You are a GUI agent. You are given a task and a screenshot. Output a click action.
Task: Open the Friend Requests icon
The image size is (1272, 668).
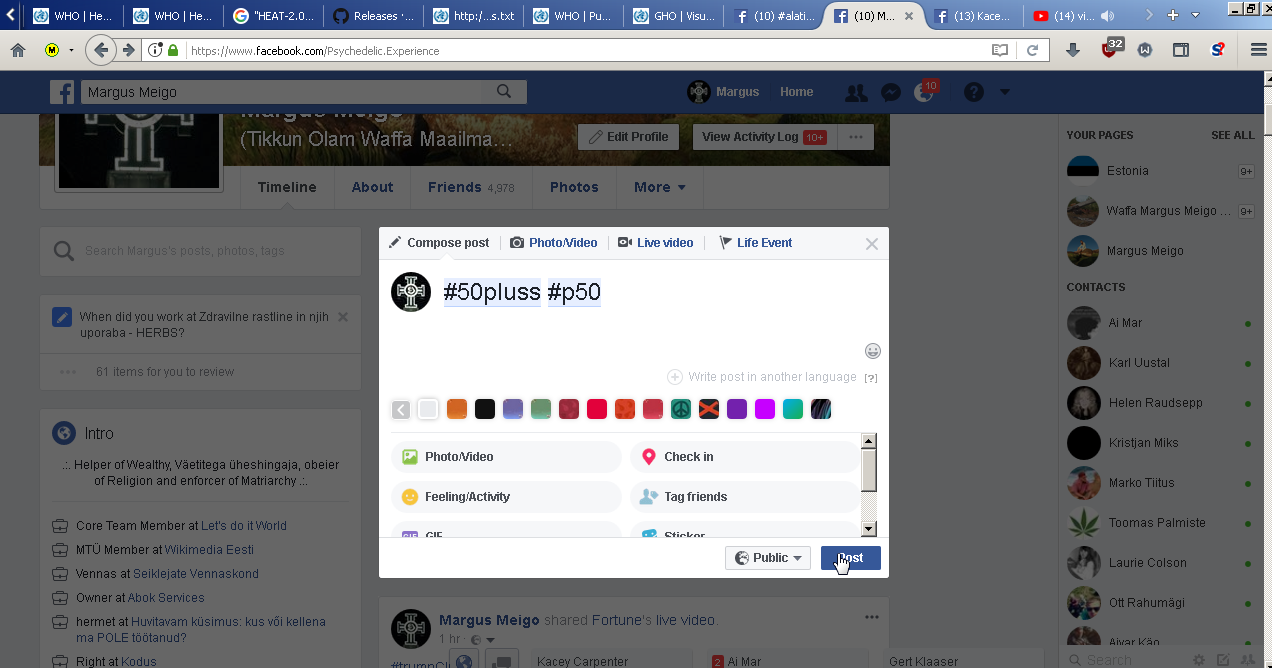point(856,92)
